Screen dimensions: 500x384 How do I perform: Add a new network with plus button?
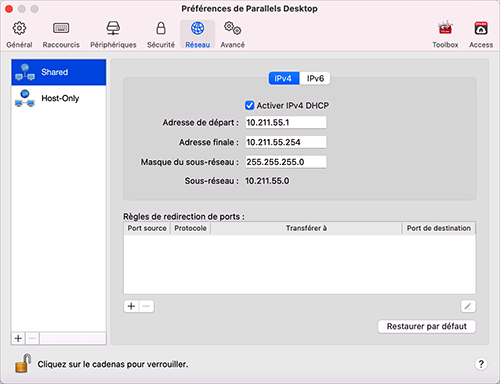pyautogui.click(x=18, y=338)
